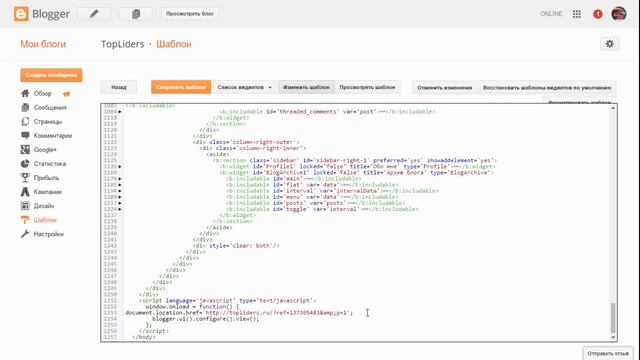The image size is (640, 360).
Task: Click the section class='sidebar' code line
Action: click(x=355, y=160)
